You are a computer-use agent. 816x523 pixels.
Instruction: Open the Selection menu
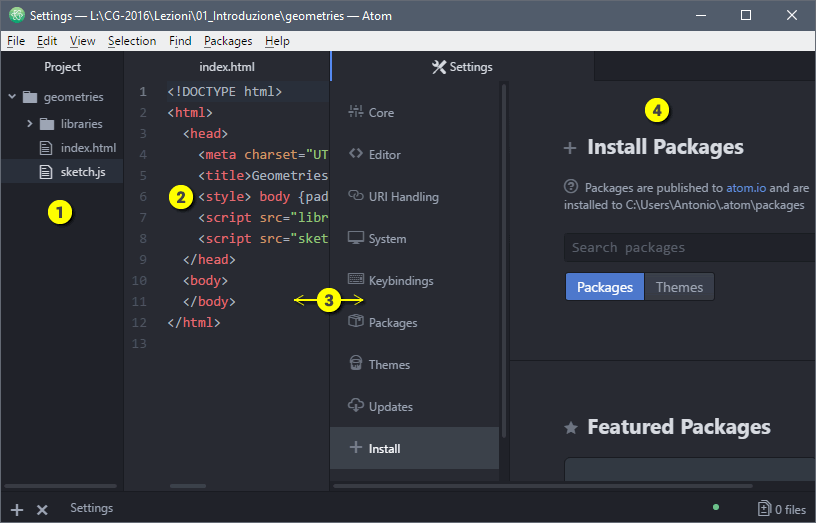pyautogui.click(x=132, y=41)
